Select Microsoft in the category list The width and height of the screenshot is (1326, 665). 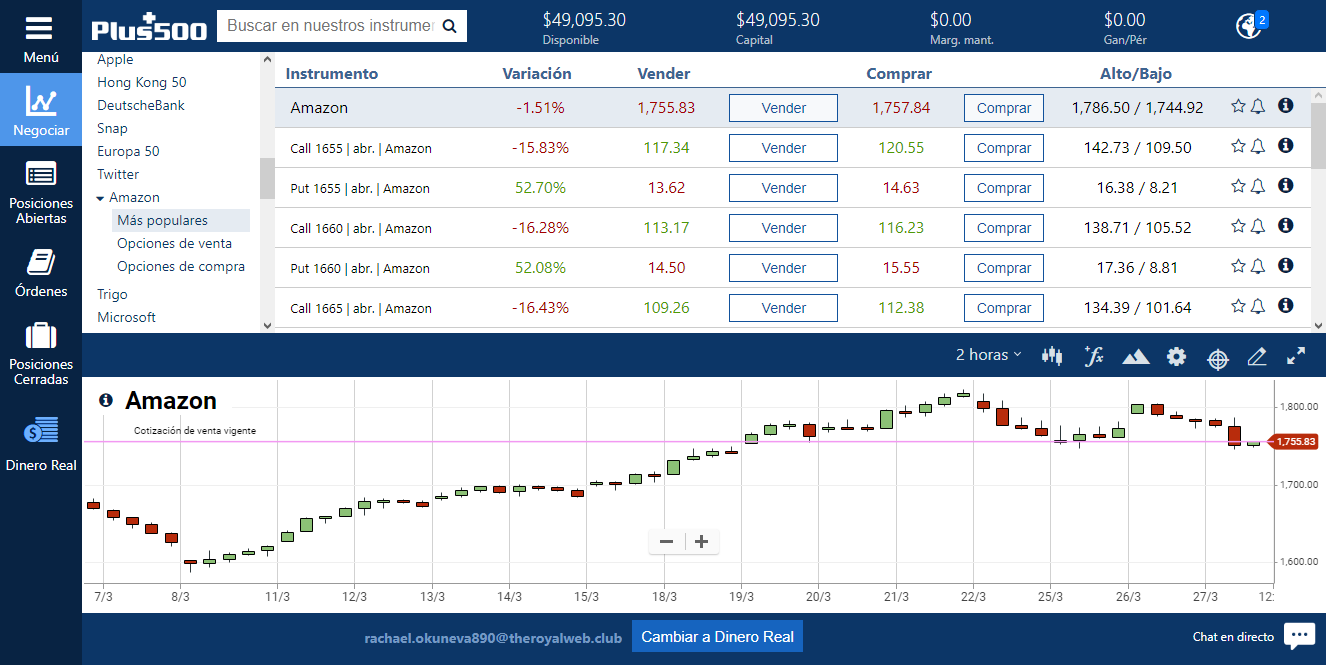pyautogui.click(x=127, y=317)
